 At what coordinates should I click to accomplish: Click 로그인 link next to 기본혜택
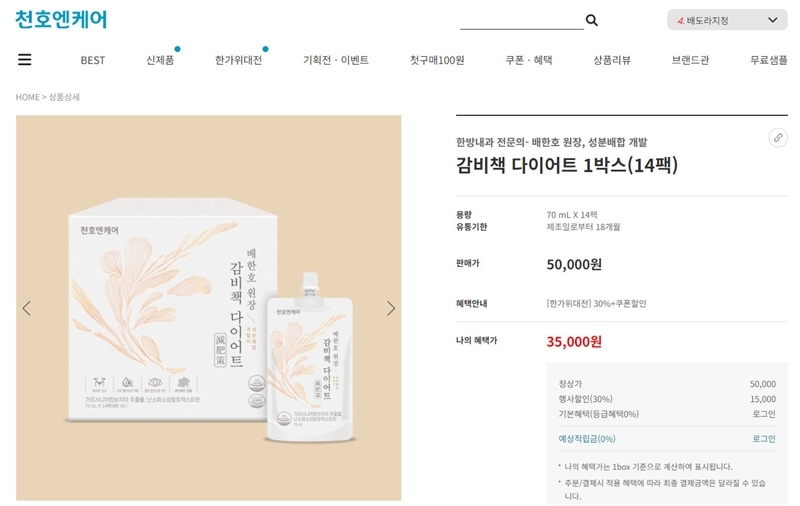click(764, 414)
